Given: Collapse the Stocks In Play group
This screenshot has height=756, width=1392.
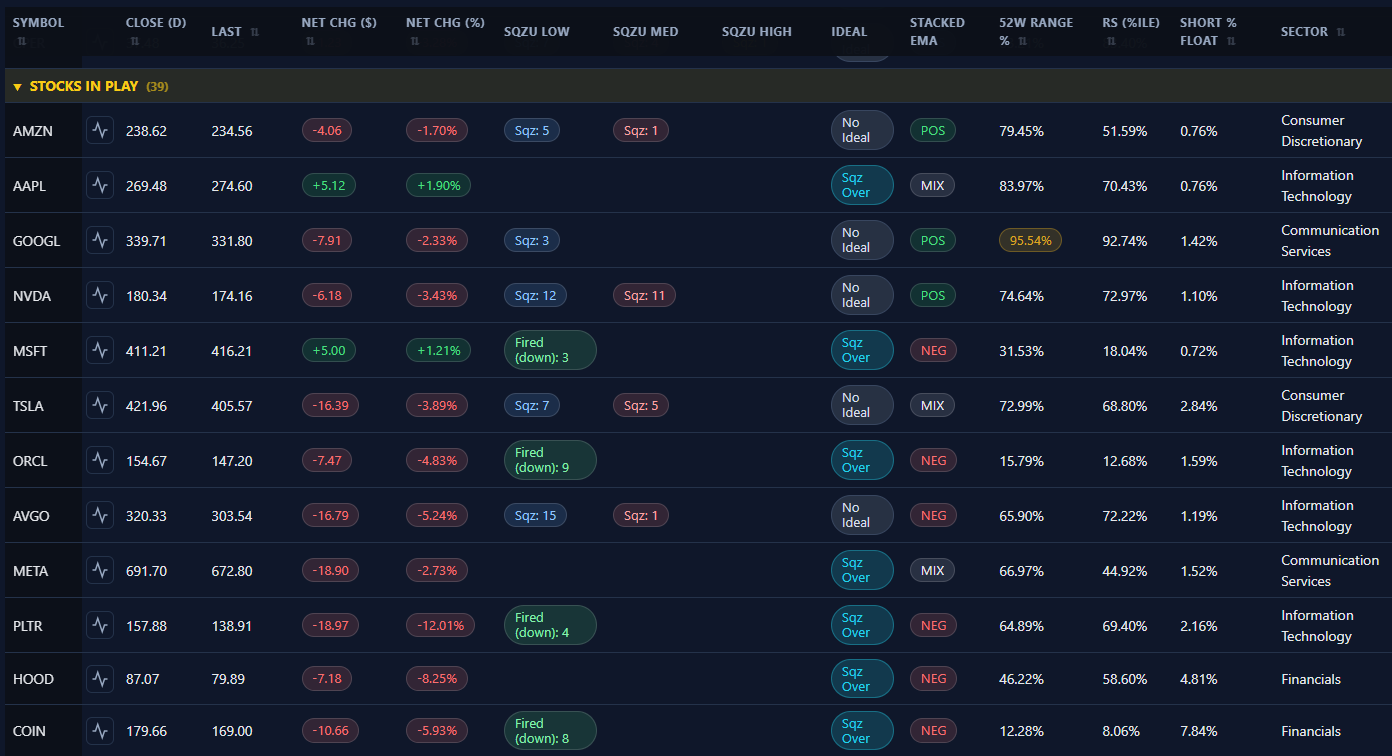Looking at the screenshot, I should click(17, 87).
